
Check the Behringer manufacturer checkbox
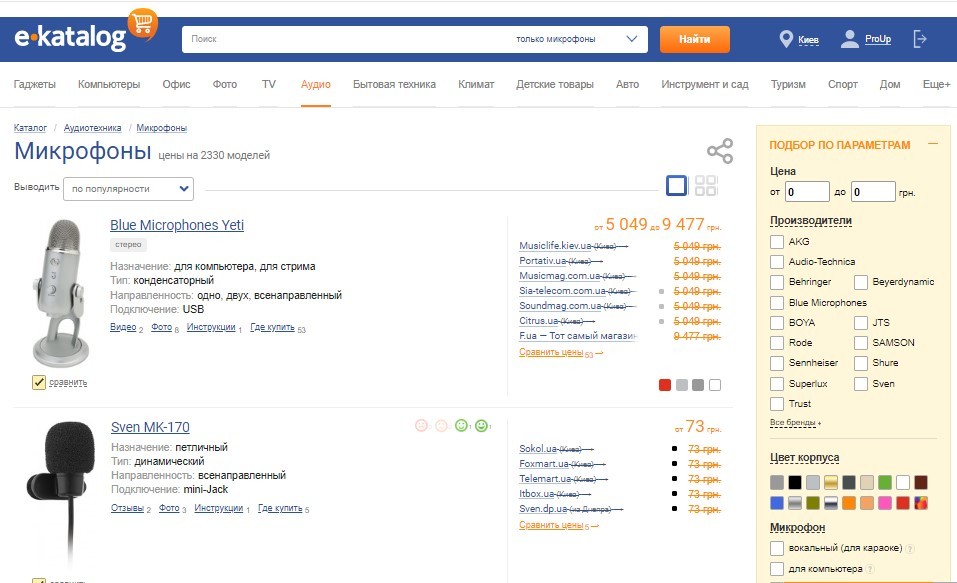[x=776, y=282]
